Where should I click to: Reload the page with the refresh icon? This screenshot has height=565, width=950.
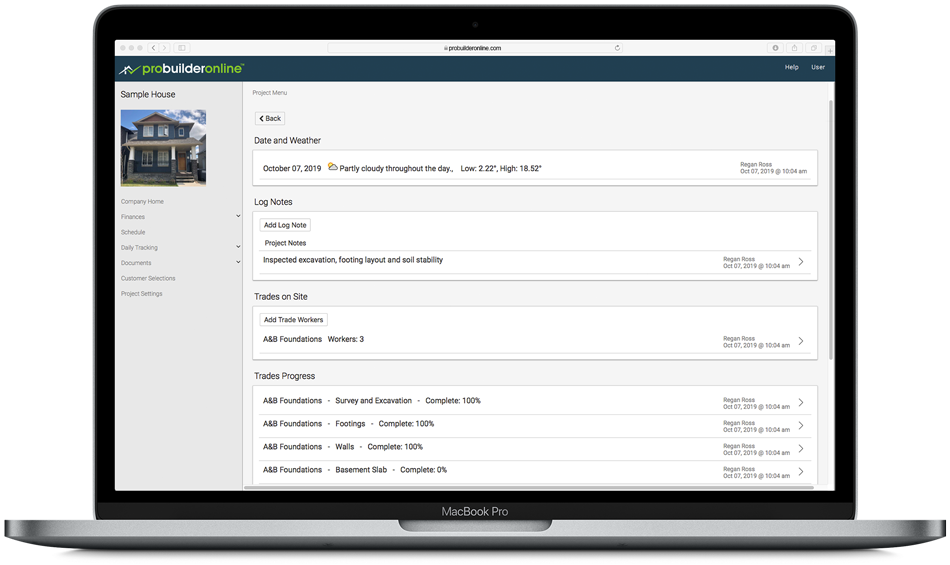[x=617, y=48]
